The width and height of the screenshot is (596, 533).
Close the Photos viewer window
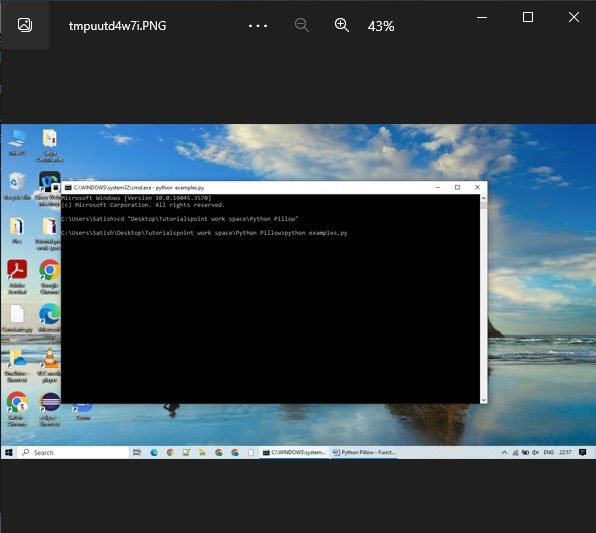[x=574, y=17]
